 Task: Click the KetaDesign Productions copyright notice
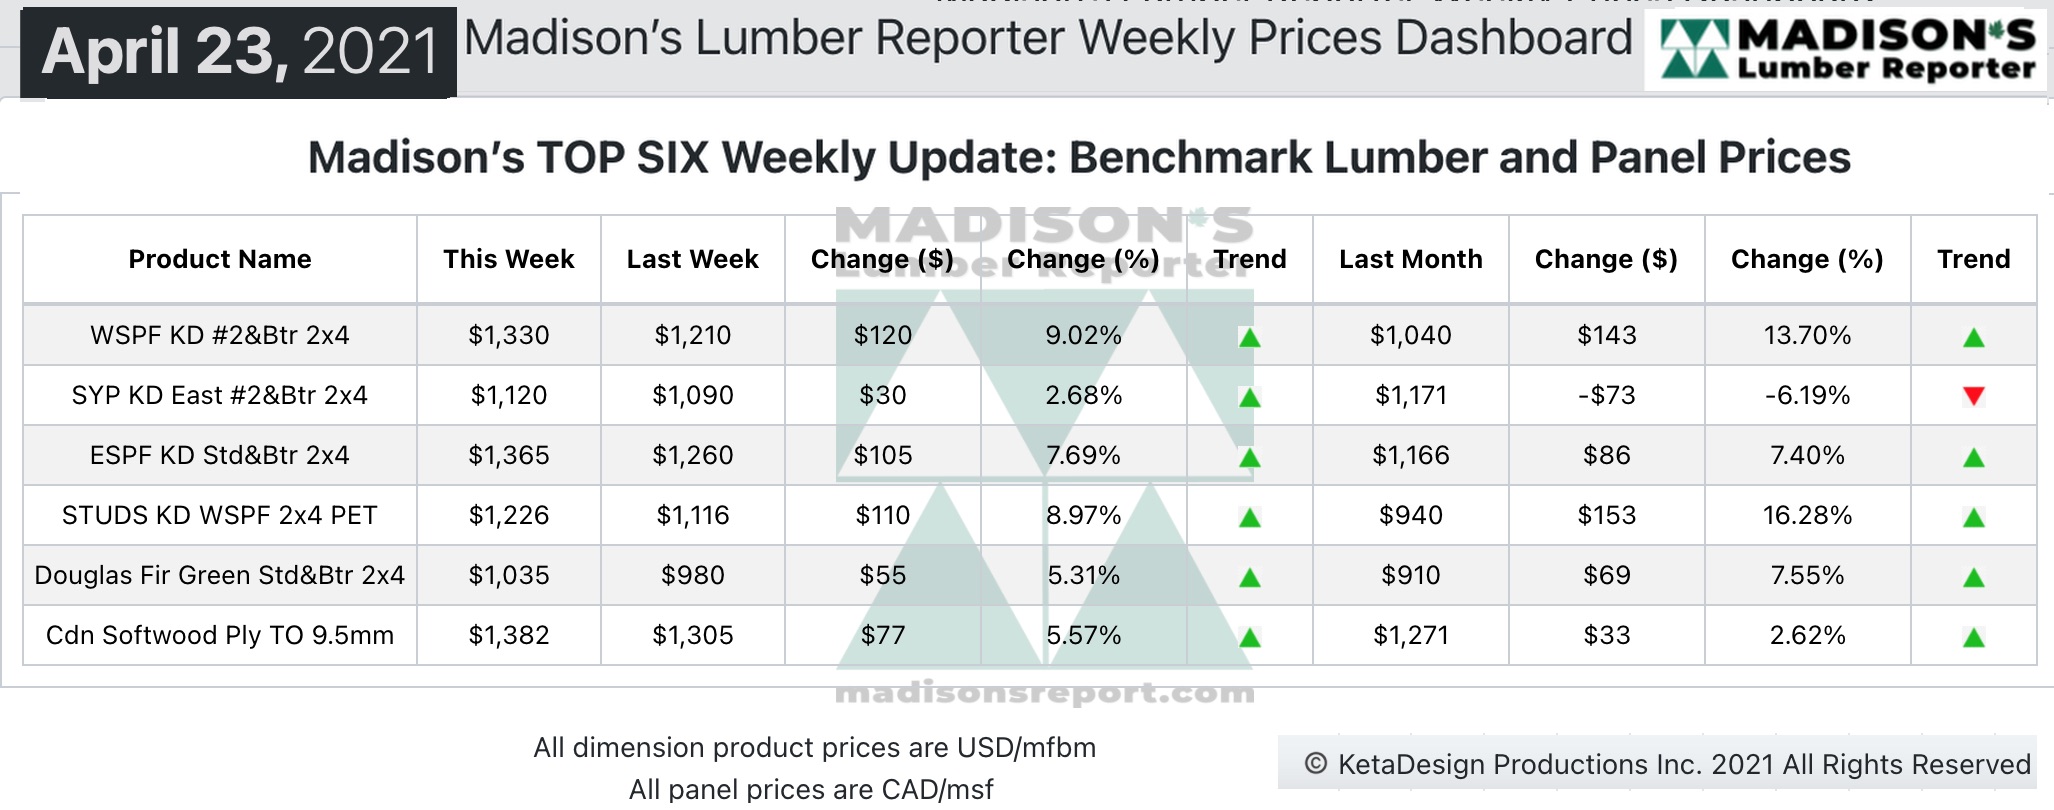click(x=1667, y=764)
